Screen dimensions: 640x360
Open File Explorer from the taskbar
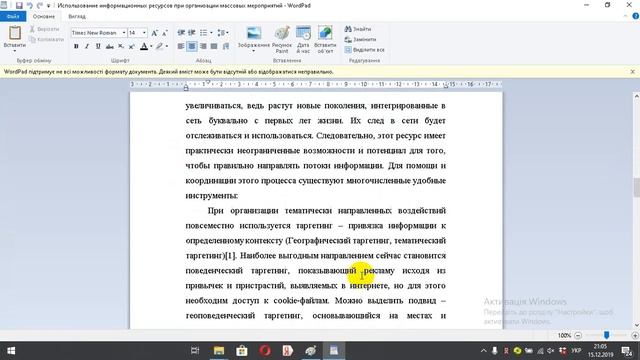[219, 351]
